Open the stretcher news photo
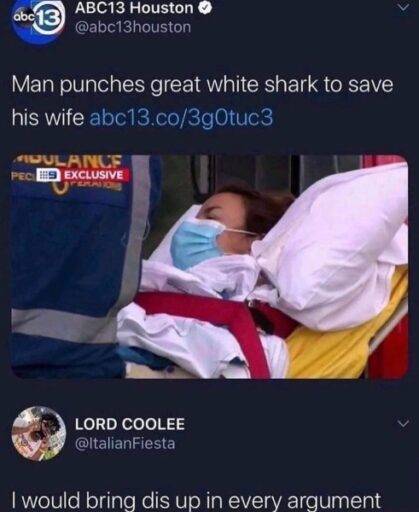The height and width of the screenshot is (512, 419). [210, 267]
